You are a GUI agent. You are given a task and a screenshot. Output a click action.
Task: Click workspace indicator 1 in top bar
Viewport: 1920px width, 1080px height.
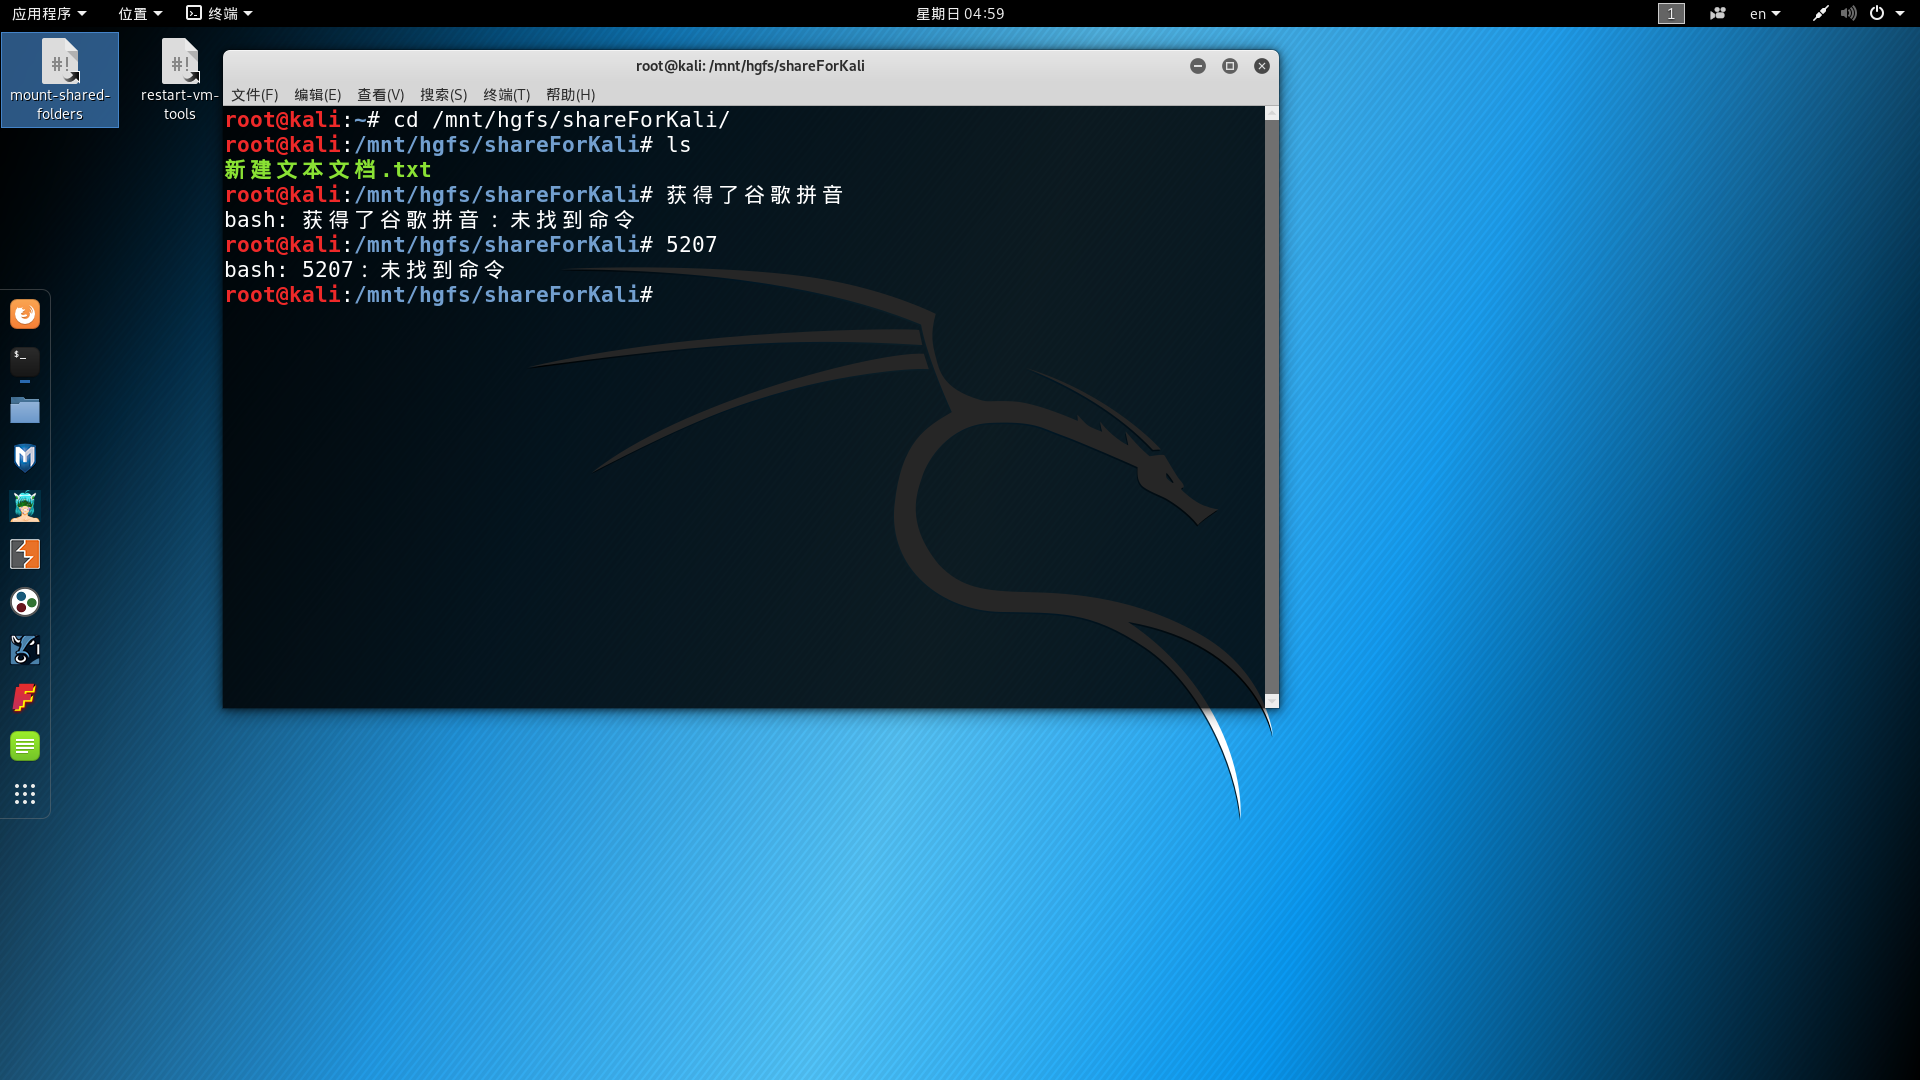[x=1671, y=13]
